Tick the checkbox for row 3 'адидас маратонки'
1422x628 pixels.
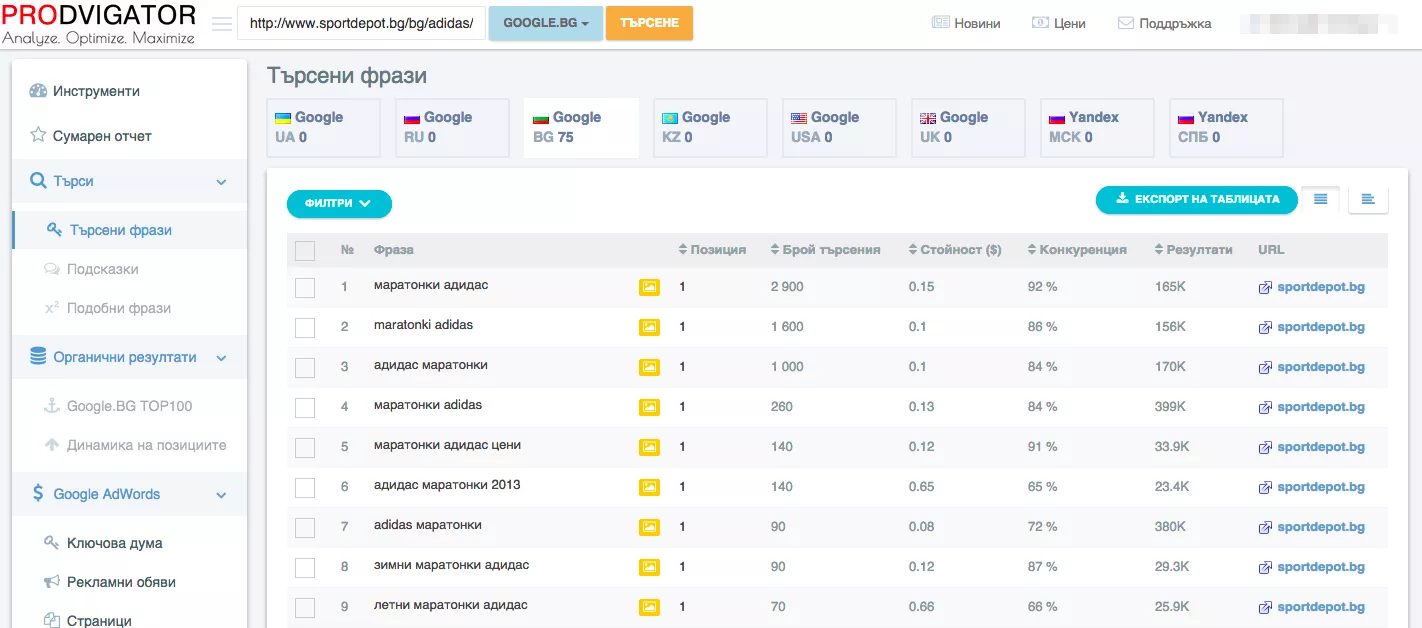(305, 368)
